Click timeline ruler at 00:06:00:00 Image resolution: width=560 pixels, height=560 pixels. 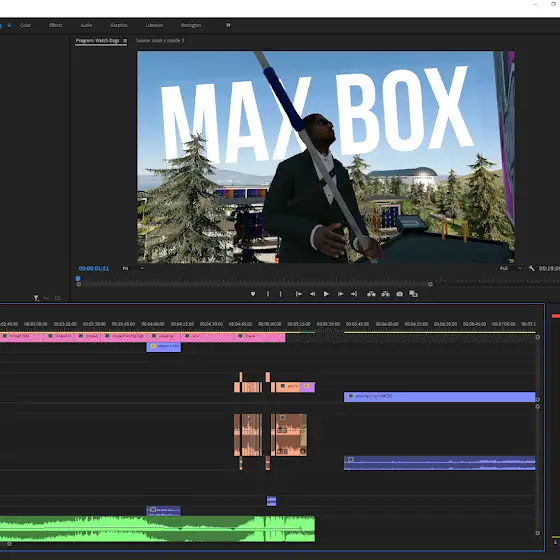pos(387,324)
